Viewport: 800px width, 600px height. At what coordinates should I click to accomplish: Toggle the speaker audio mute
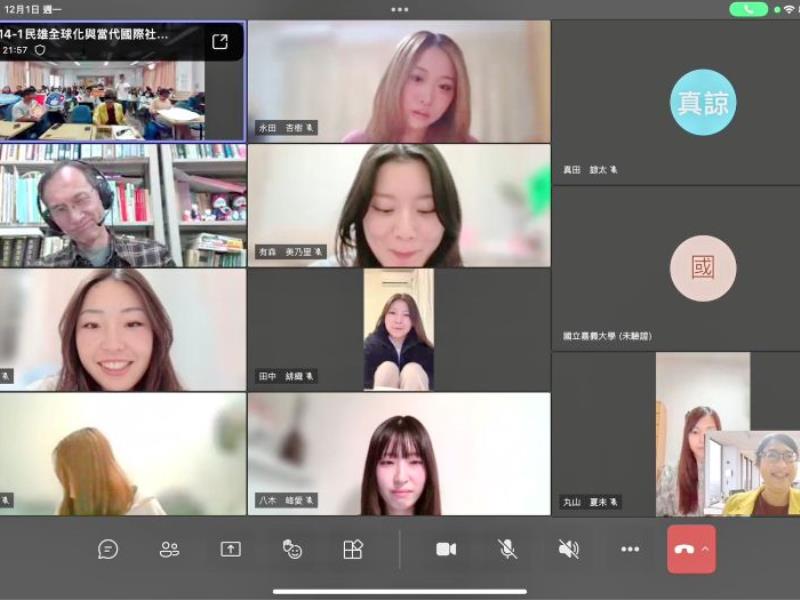click(x=569, y=549)
